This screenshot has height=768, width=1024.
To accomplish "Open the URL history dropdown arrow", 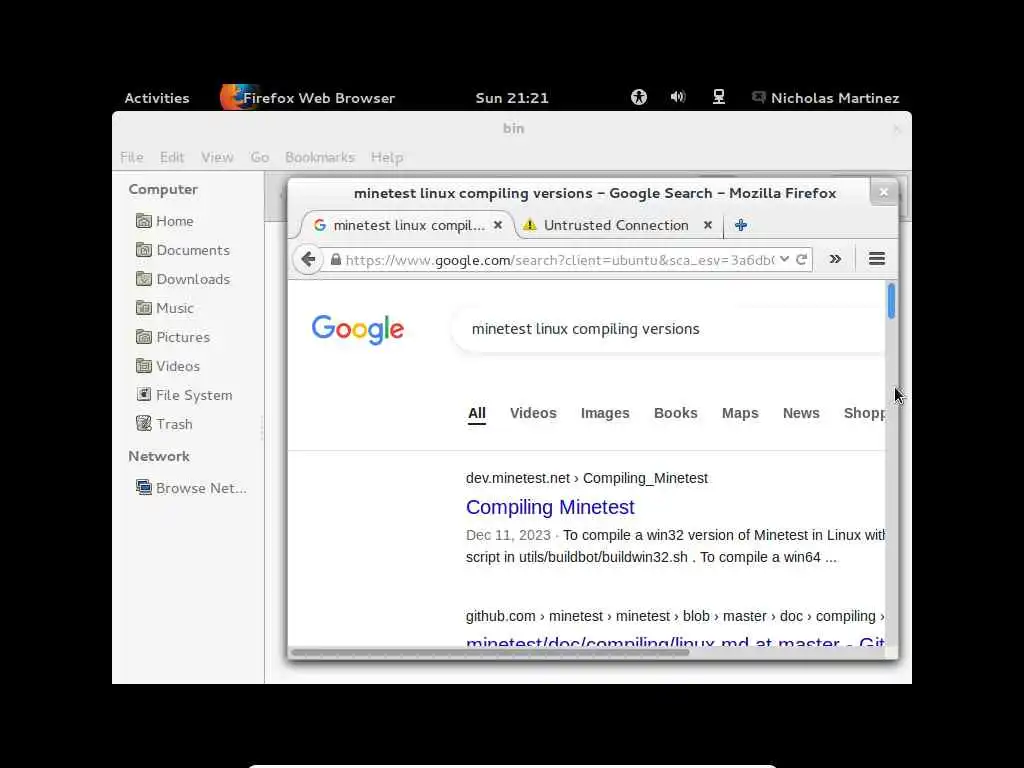I will click(784, 259).
